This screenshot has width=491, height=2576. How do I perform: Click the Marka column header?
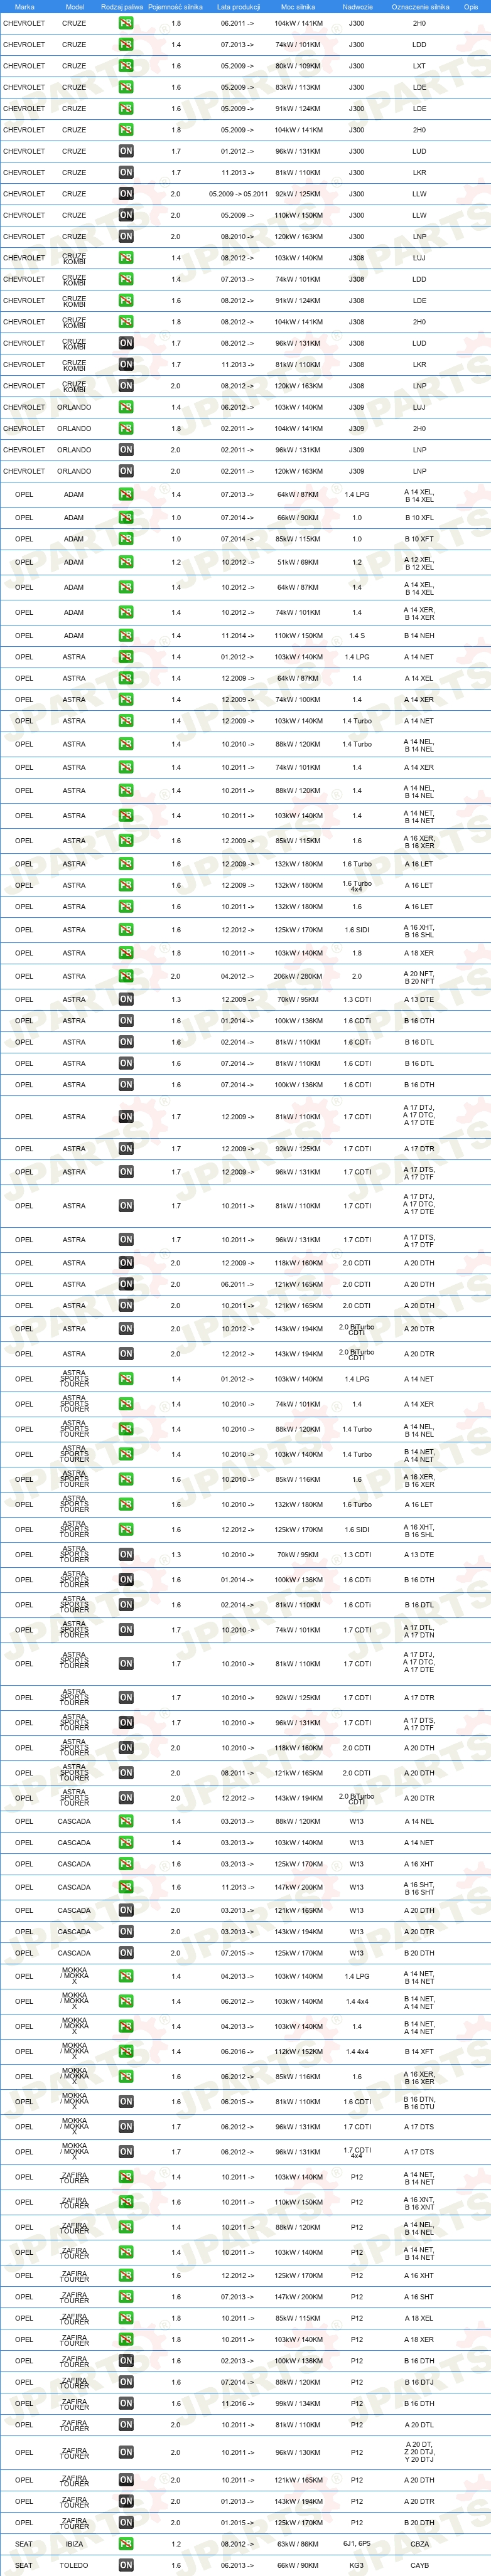pos(24,7)
